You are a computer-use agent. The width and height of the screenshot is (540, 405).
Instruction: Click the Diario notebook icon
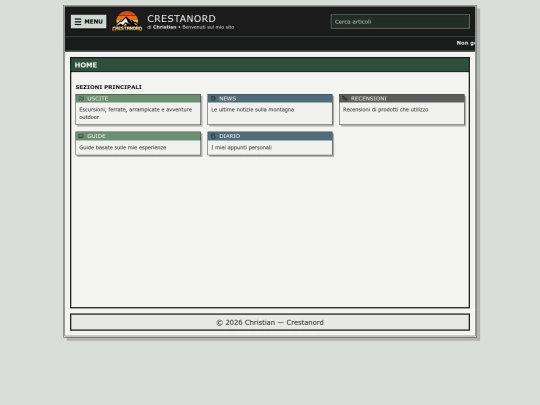tap(213, 136)
